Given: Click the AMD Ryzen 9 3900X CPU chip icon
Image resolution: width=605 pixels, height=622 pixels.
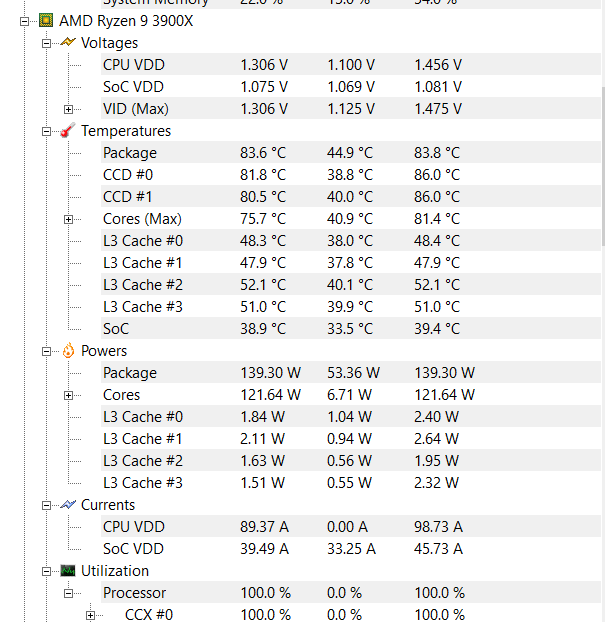Looking at the screenshot, I should coord(46,21).
